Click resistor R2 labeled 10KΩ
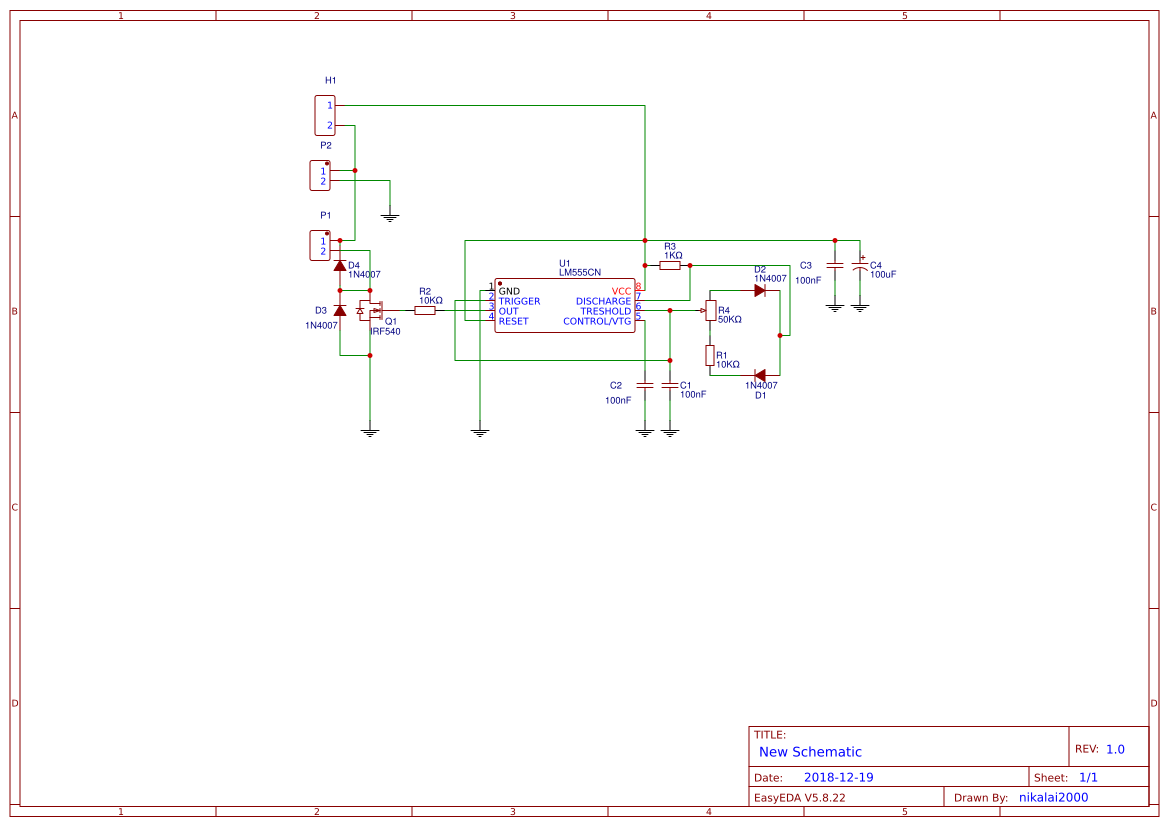1169x827 pixels. point(427,310)
